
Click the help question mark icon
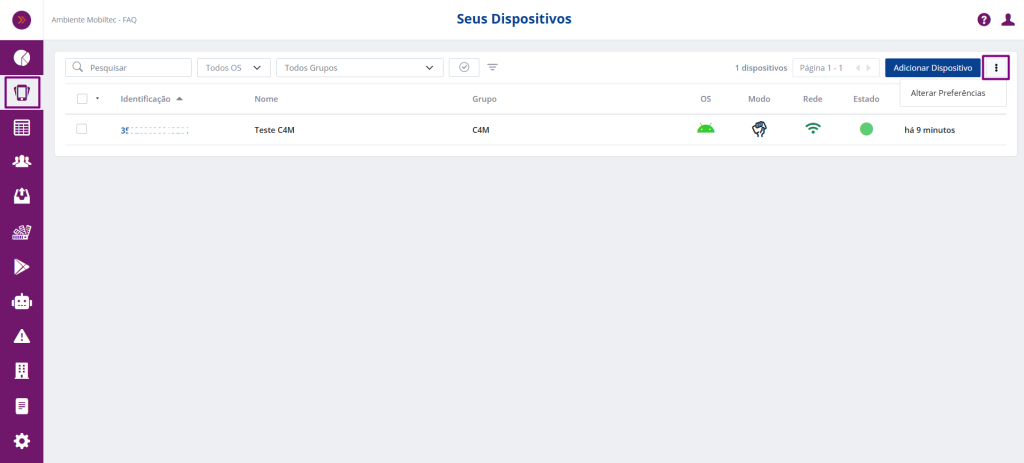[x=984, y=20]
